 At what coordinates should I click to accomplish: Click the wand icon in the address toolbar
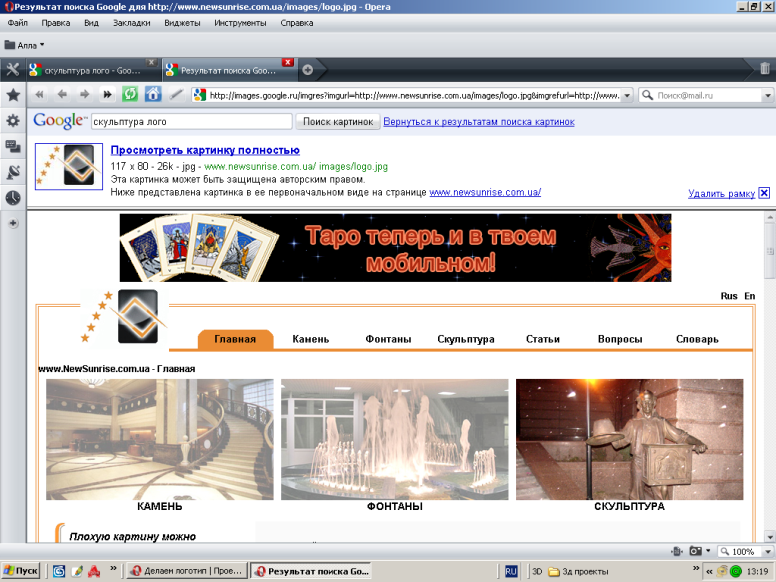(x=176, y=95)
